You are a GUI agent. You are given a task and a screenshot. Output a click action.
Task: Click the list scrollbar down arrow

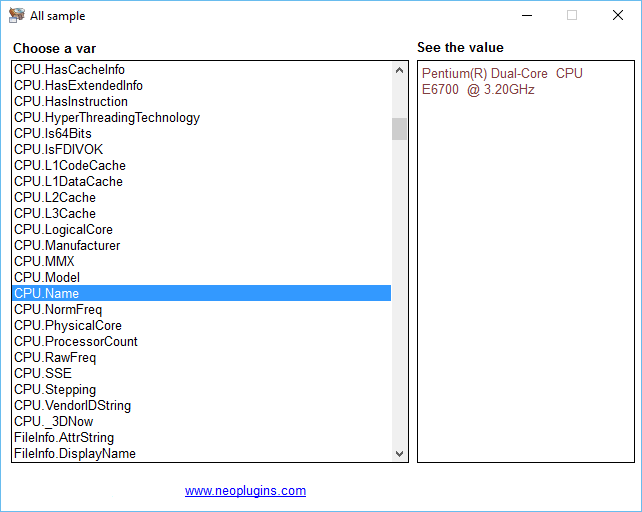coord(400,453)
